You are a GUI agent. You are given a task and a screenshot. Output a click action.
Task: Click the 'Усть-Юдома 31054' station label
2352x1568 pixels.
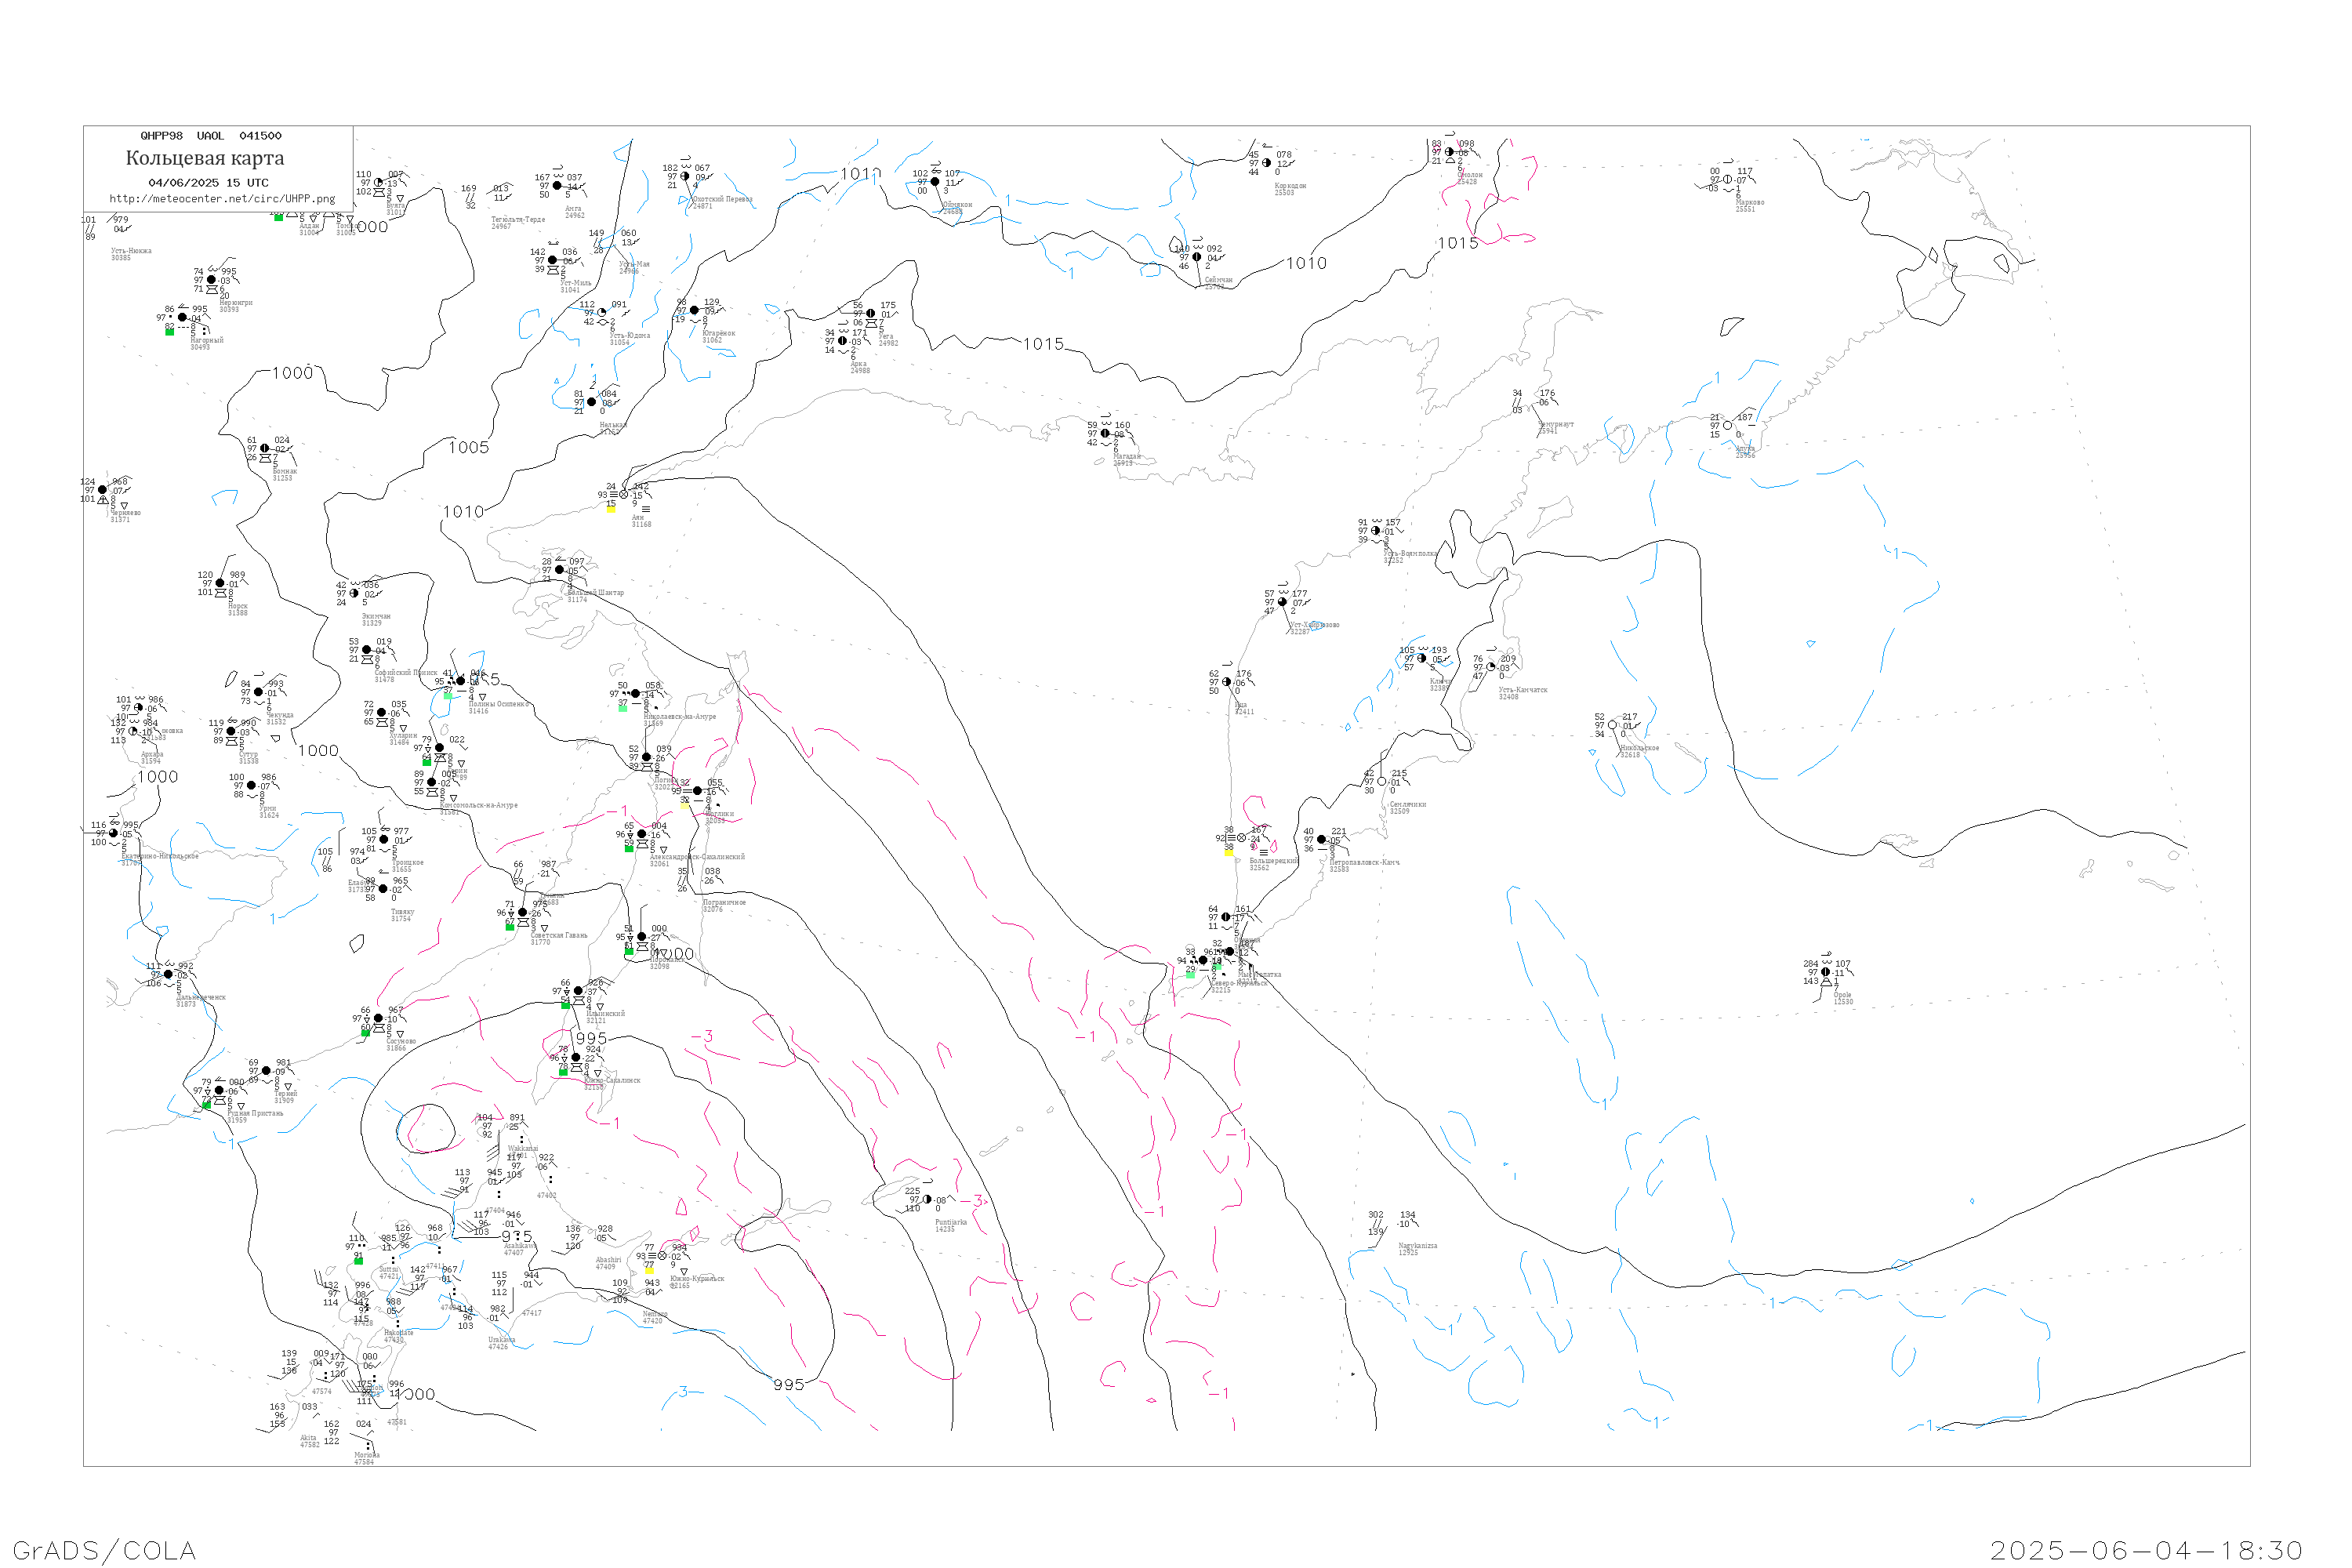(x=630, y=338)
